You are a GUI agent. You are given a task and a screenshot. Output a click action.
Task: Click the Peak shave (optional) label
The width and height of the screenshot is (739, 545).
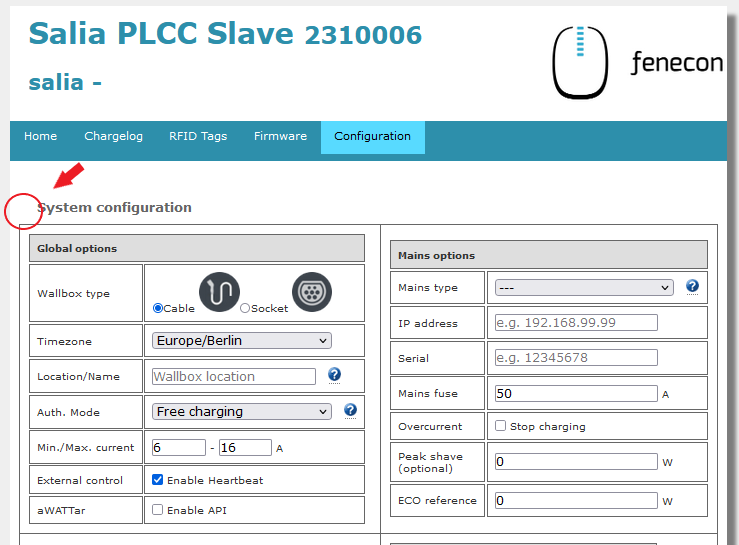click(x=430, y=462)
